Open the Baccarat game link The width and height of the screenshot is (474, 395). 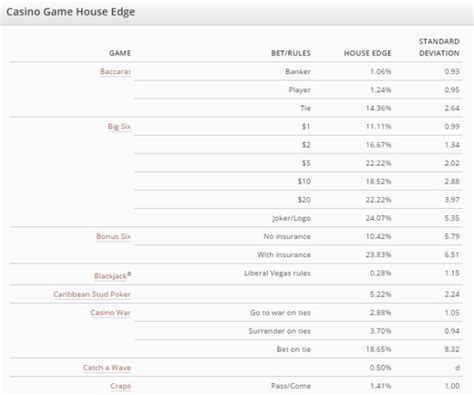115,72
